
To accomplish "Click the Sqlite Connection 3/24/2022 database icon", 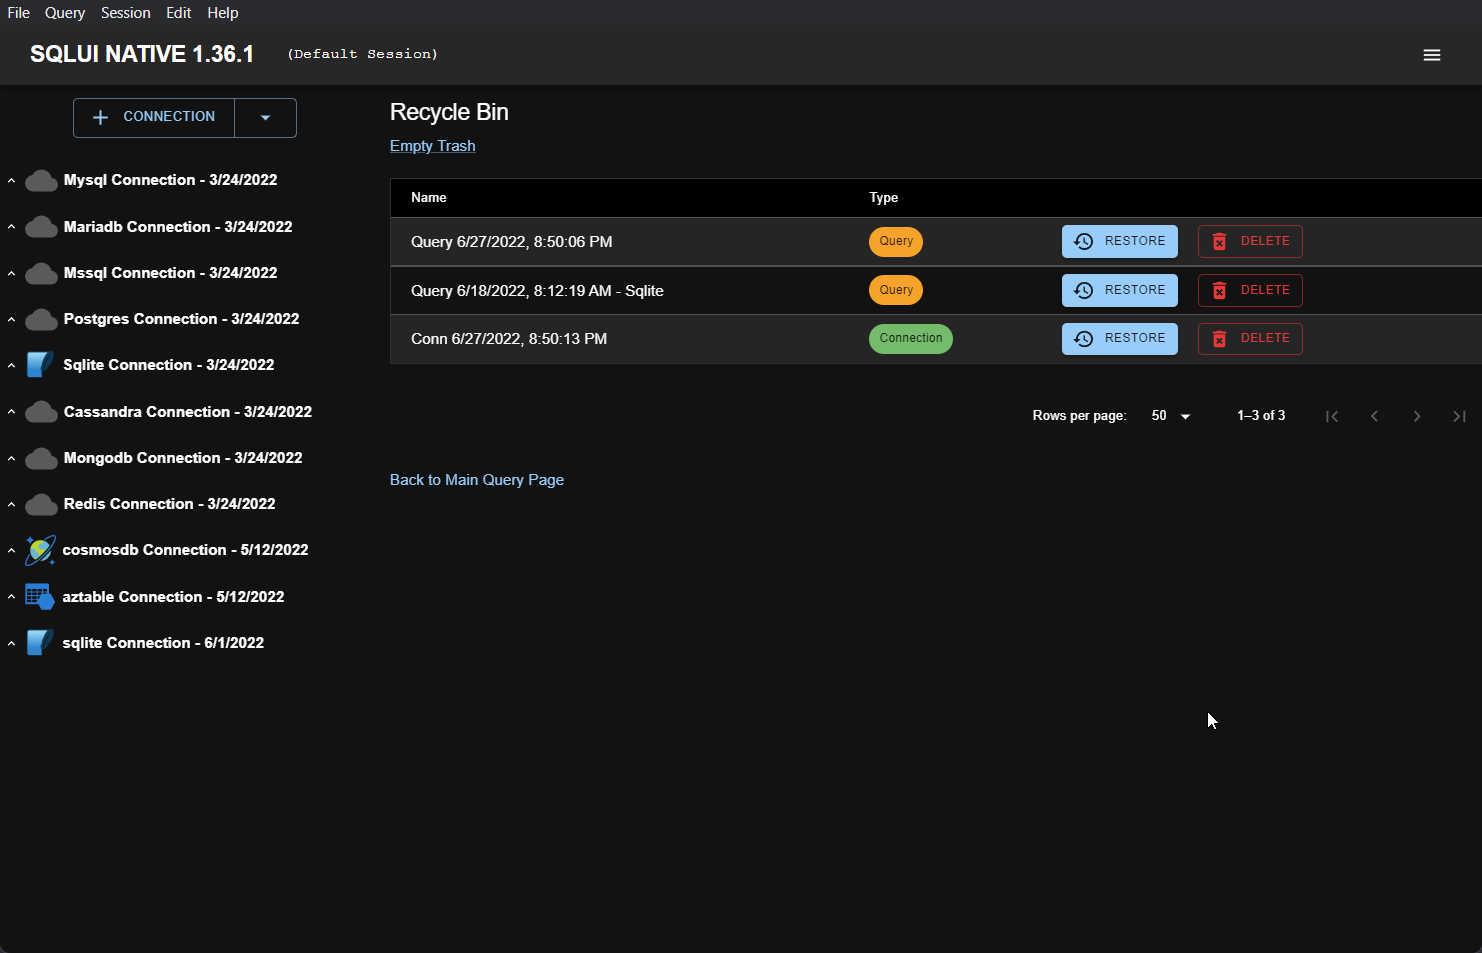I will (40, 365).
